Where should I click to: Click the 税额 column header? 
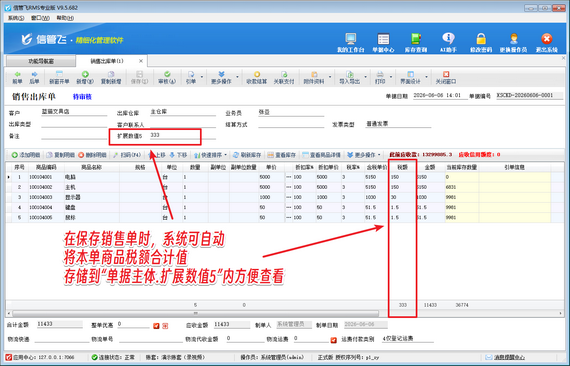pyautogui.click(x=402, y=167)
